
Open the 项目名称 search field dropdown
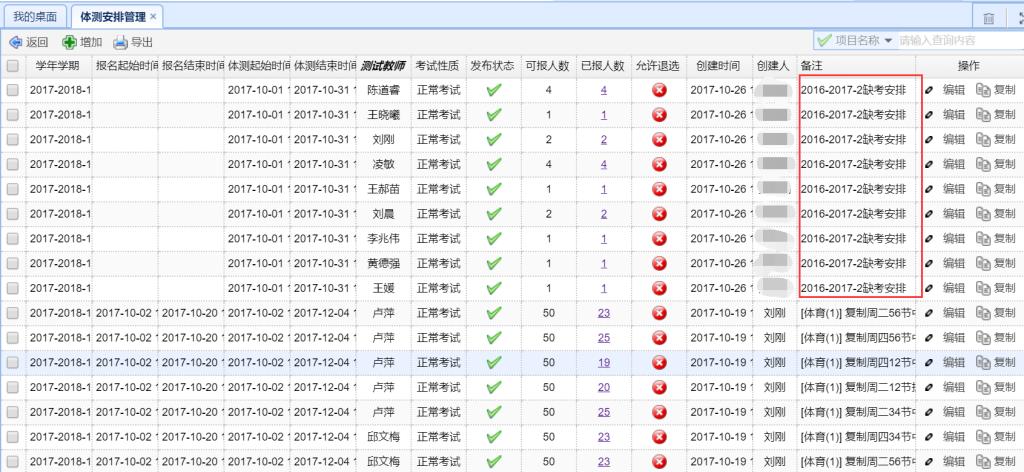pyautogui.click(x=888, y=41)
